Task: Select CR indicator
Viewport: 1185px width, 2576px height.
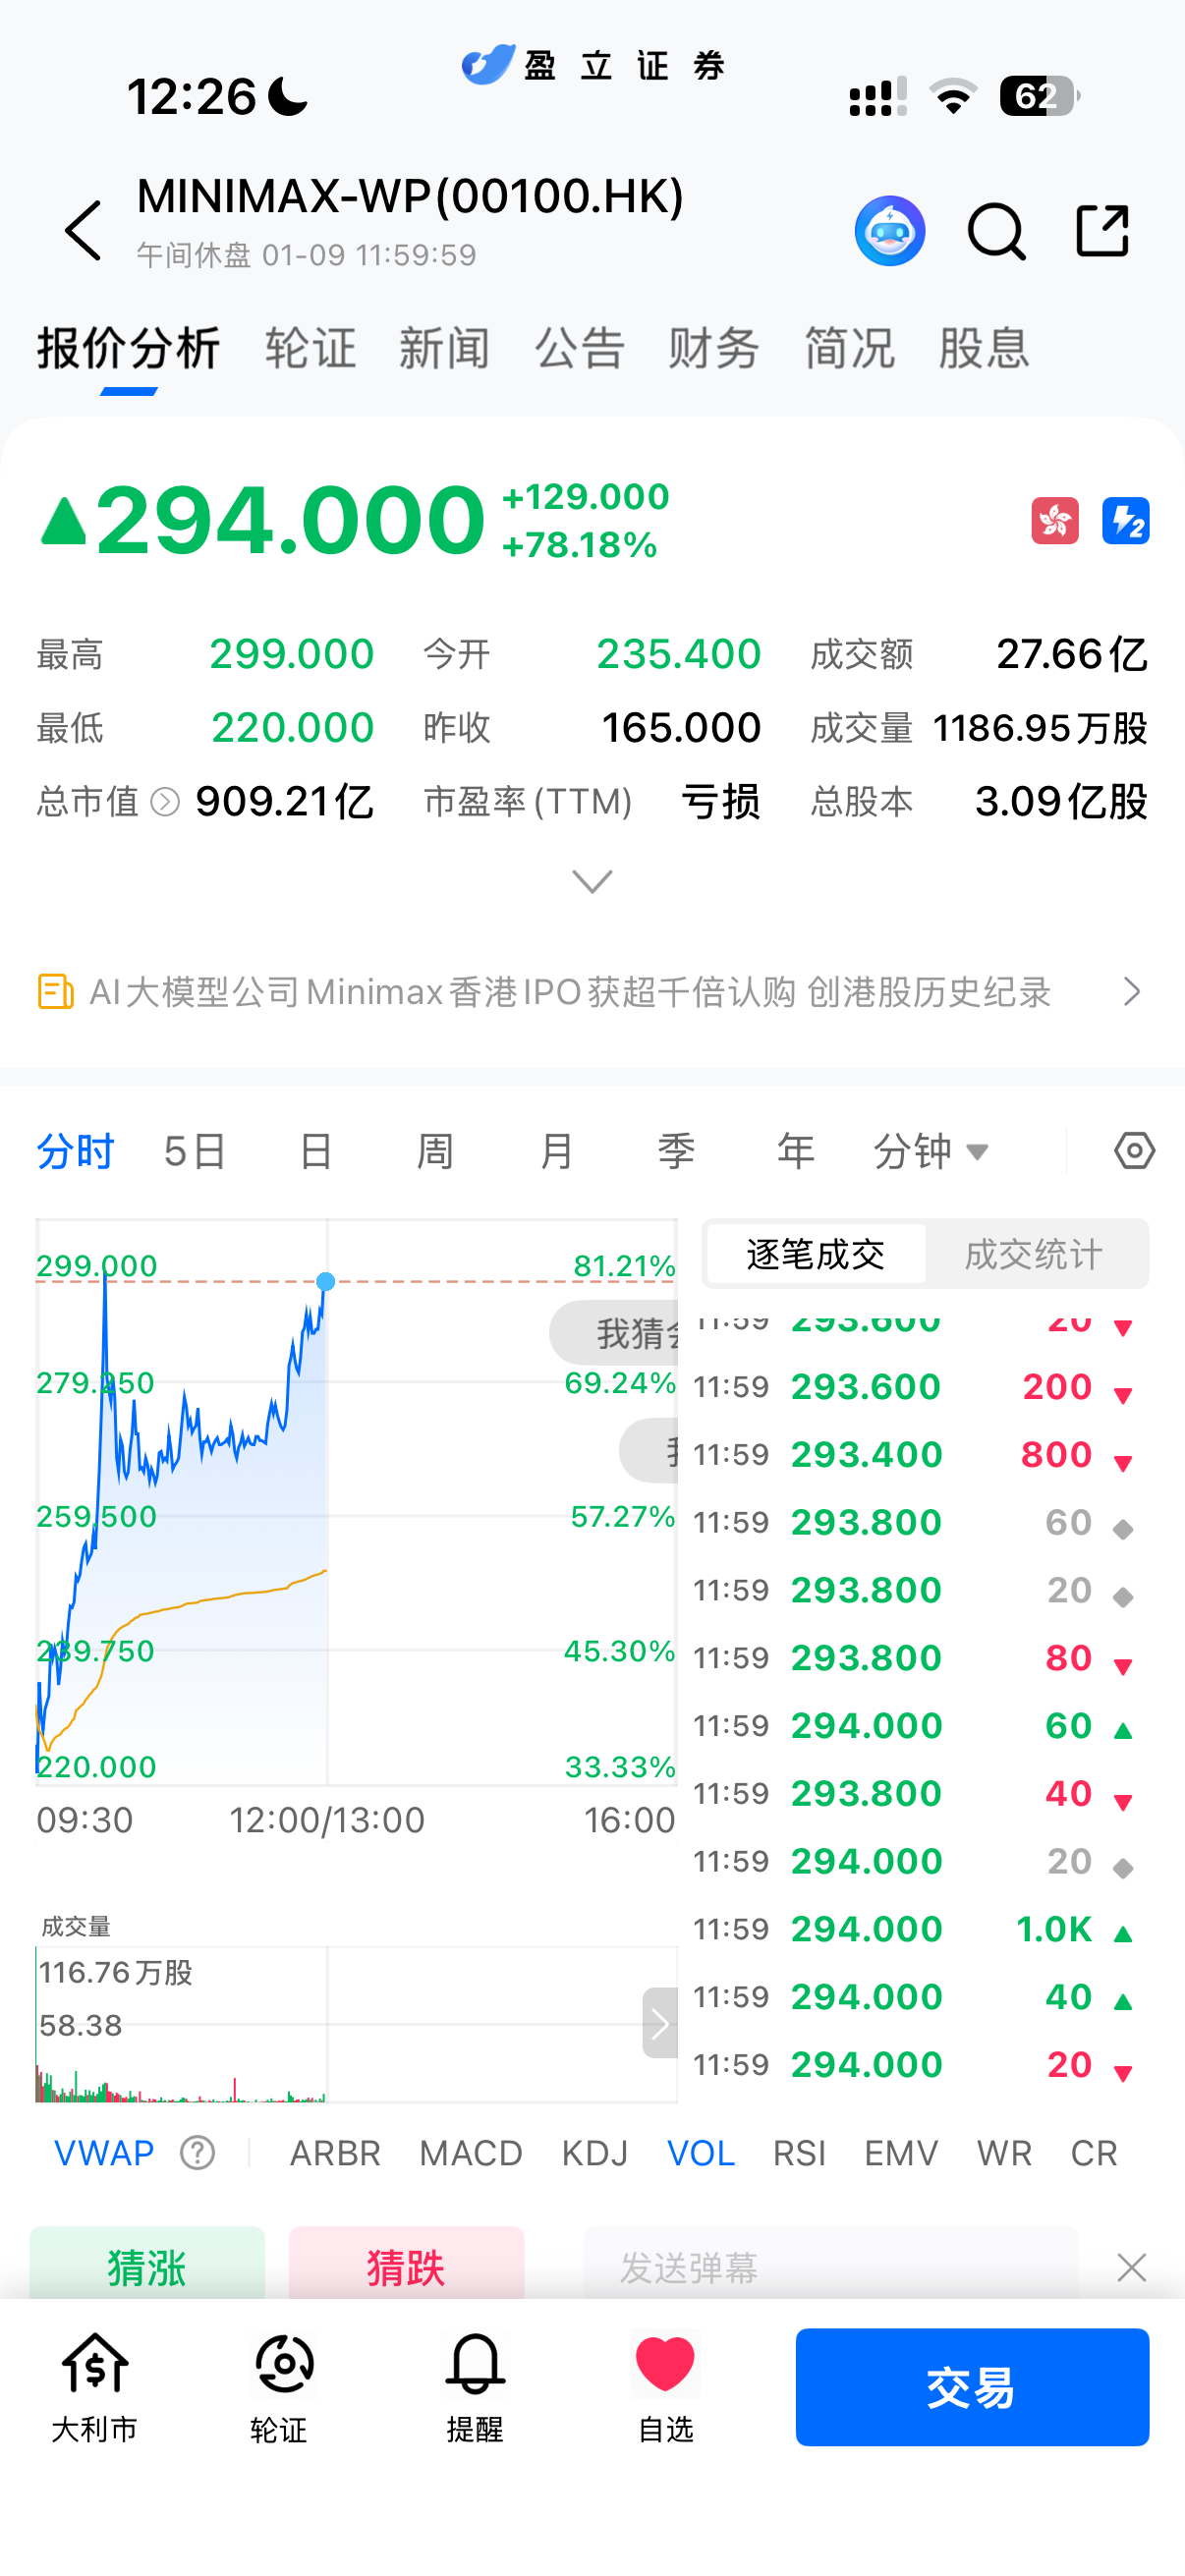Action: tap(1093, 2153)
